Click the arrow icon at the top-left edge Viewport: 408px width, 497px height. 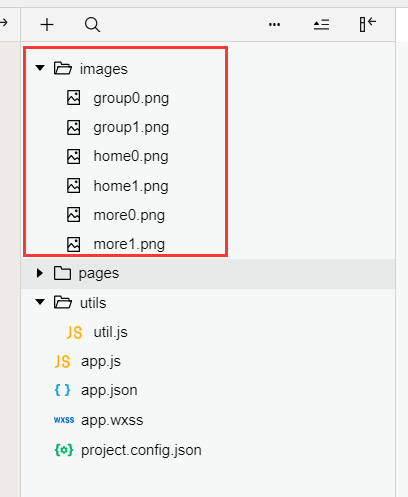[4, 23]
